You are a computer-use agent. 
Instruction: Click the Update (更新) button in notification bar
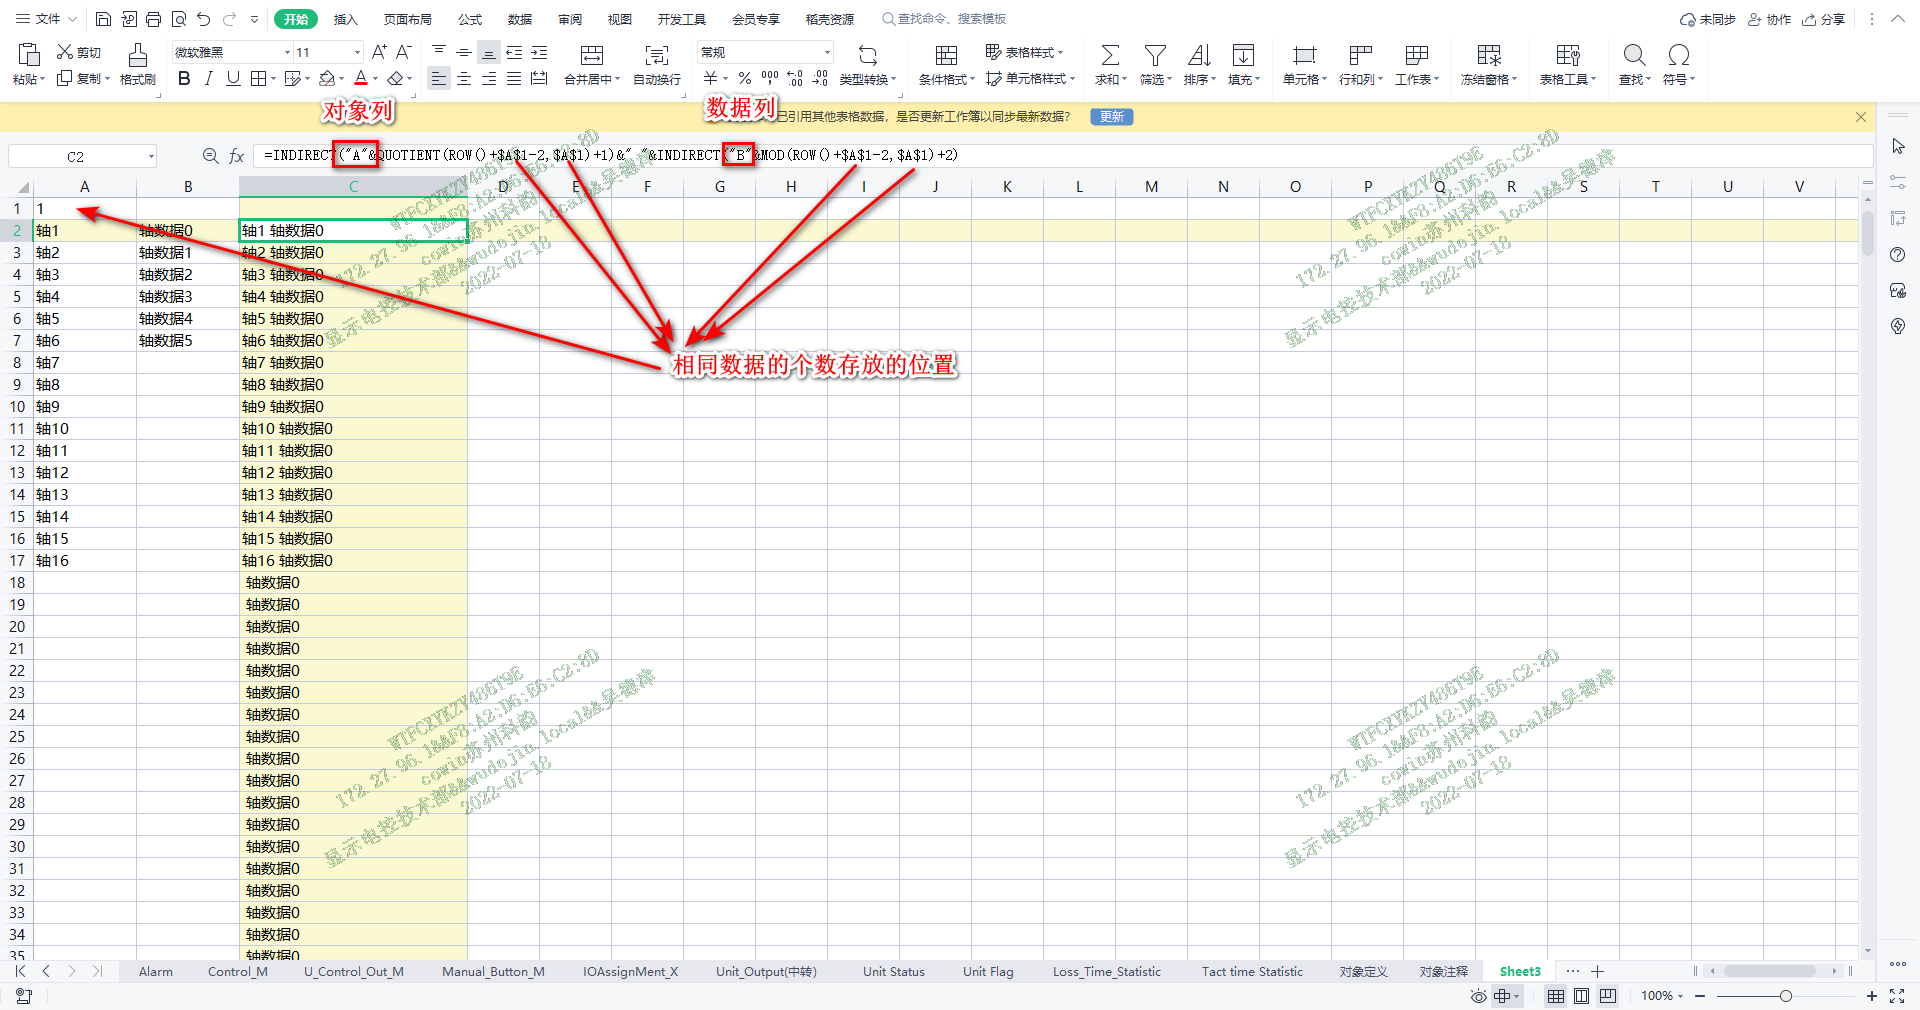click(1111, 117)
